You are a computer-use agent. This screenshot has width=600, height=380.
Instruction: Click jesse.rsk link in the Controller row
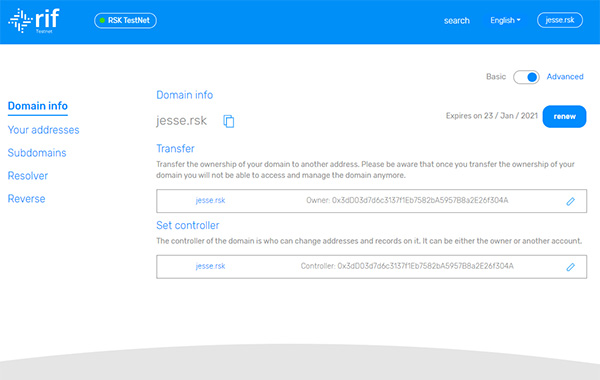pyautogui.click(x=210, y=266)
